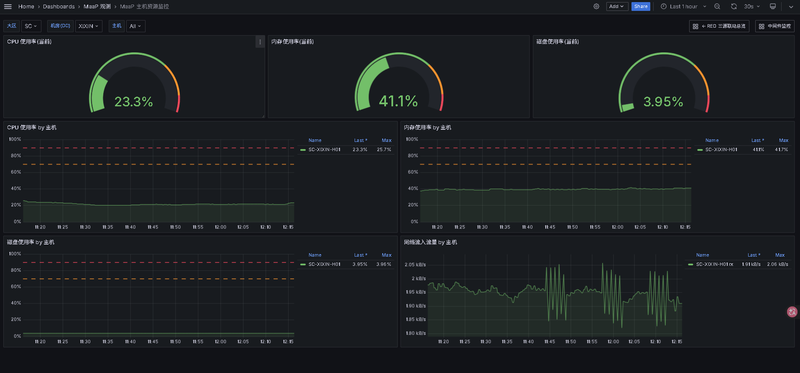Open the host All dropdown

point(136,26)
